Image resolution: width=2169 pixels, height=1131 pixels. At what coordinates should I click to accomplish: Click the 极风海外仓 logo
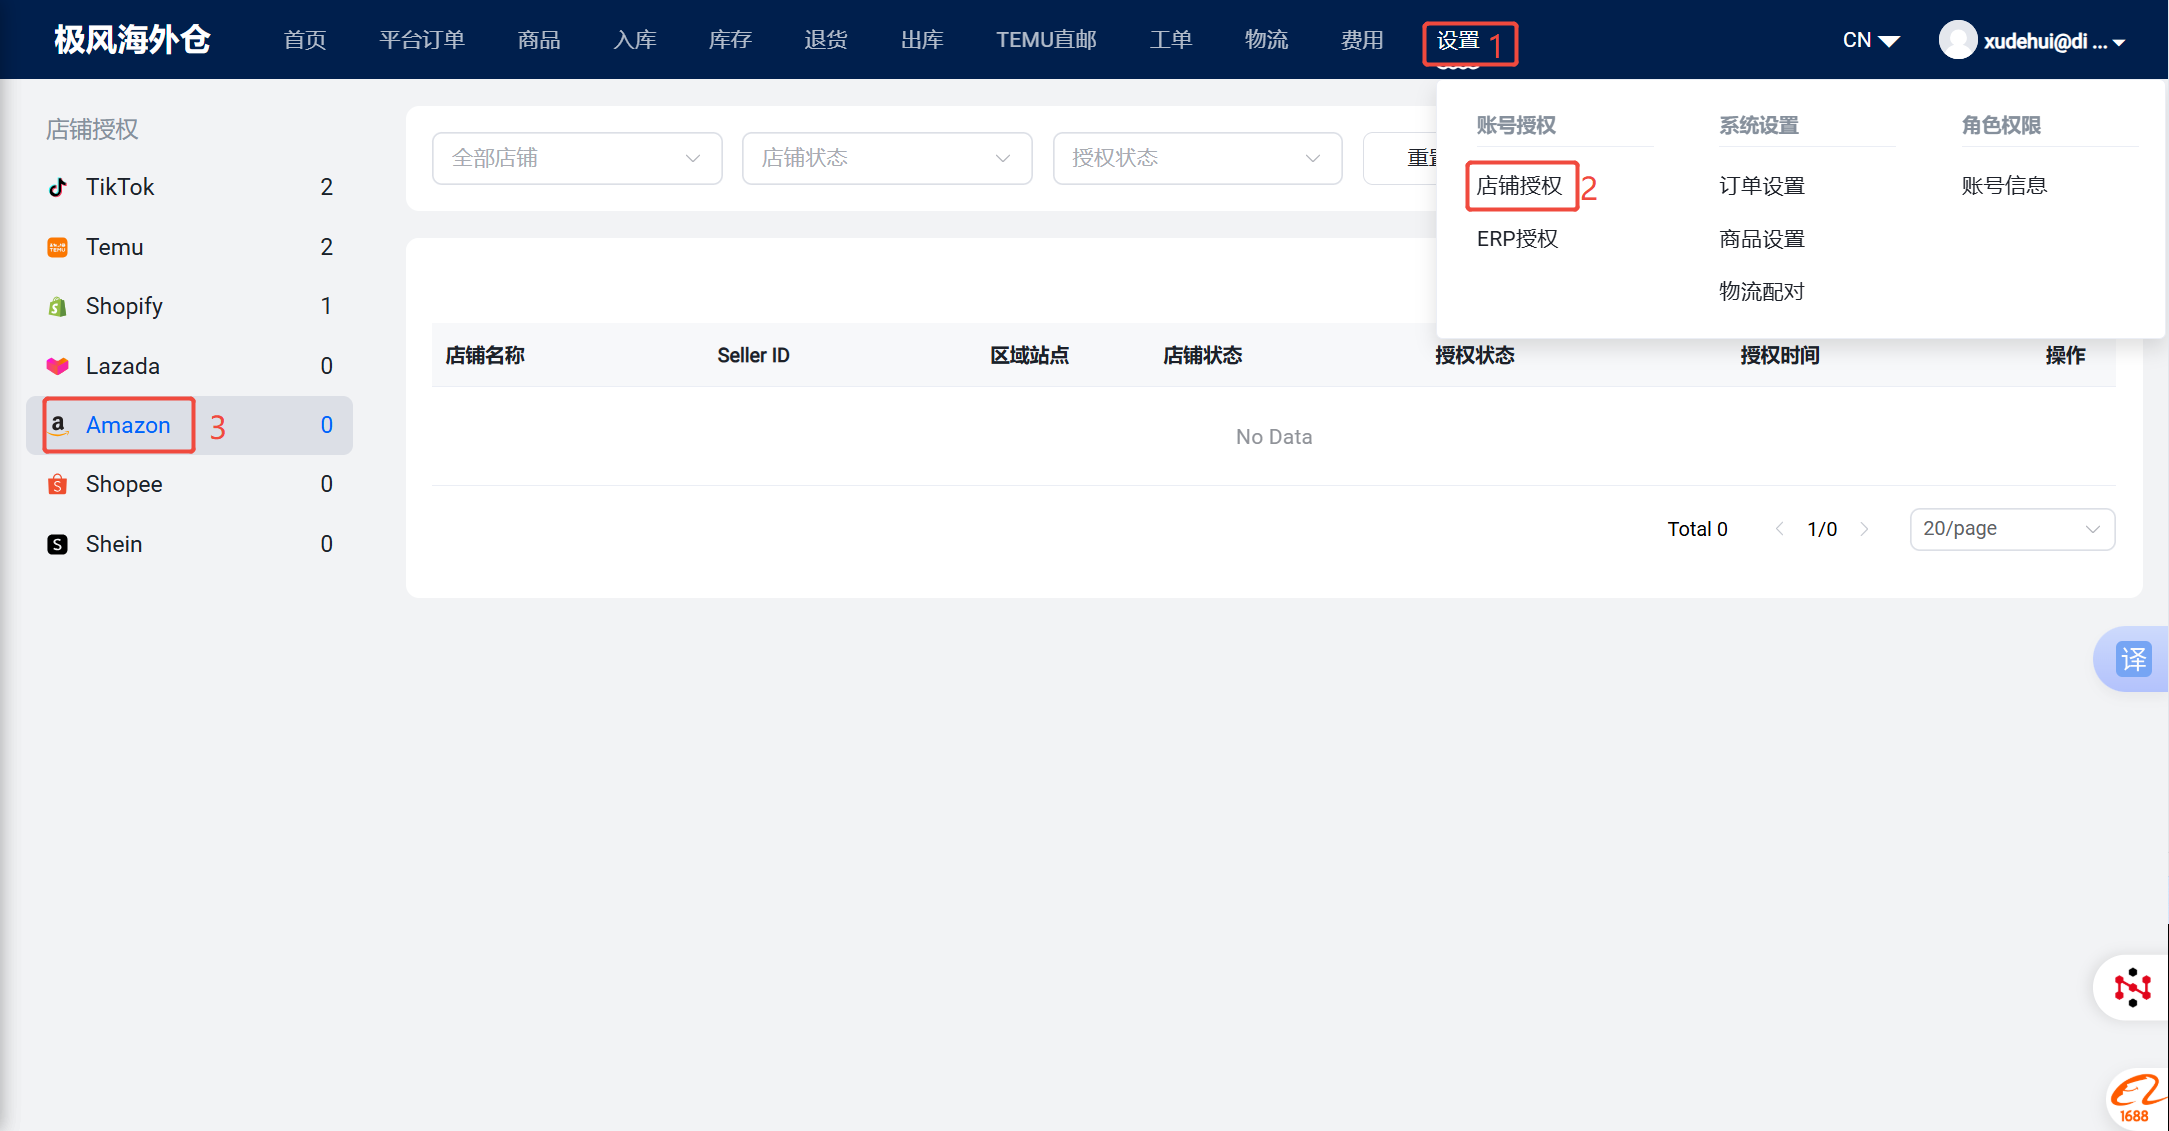click(x=132, y=40)
